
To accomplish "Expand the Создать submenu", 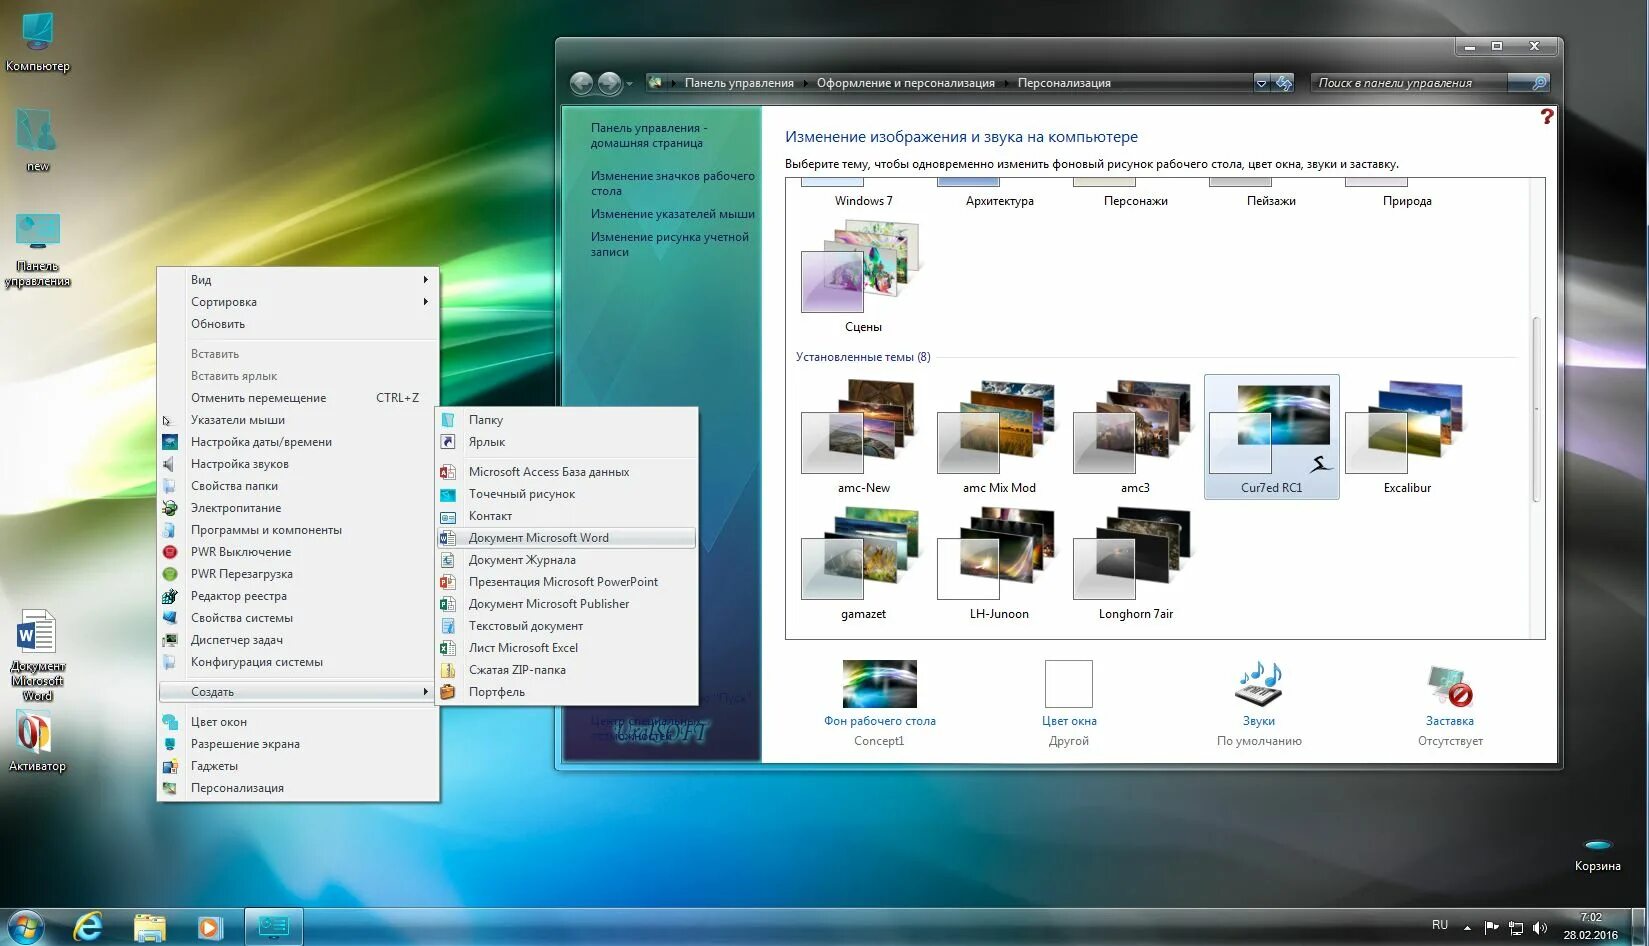I will coord(298,692).
